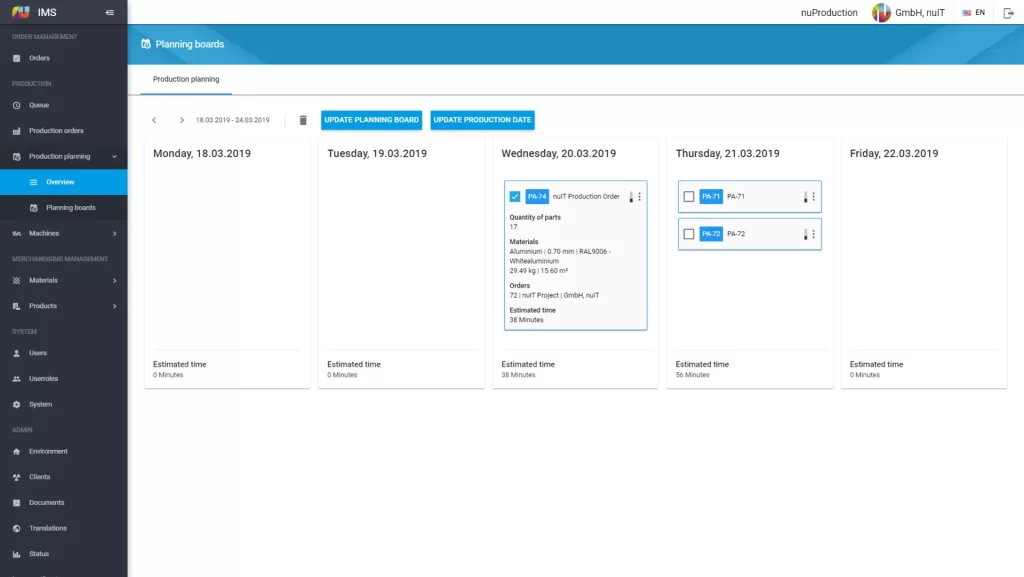Expand the Materials sidebar menu

[114, 281]
